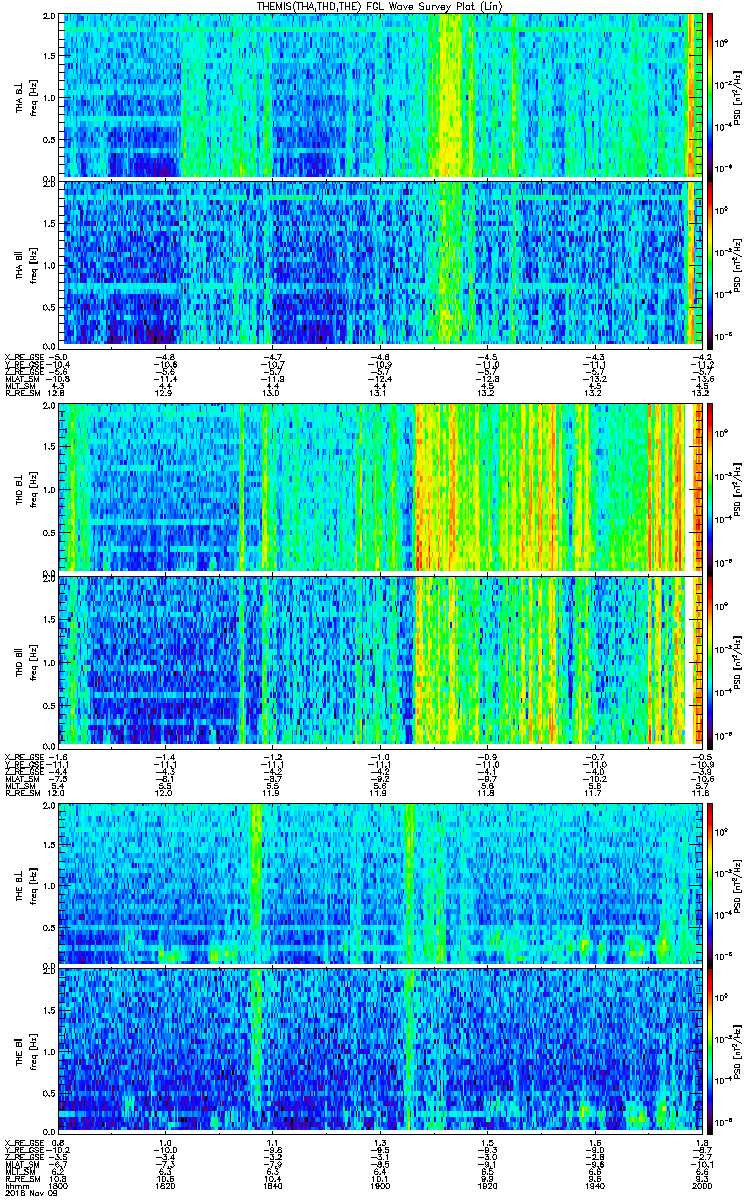Click the 2000 time tick label
The image size is (750, 1200).
(701, 1186)
